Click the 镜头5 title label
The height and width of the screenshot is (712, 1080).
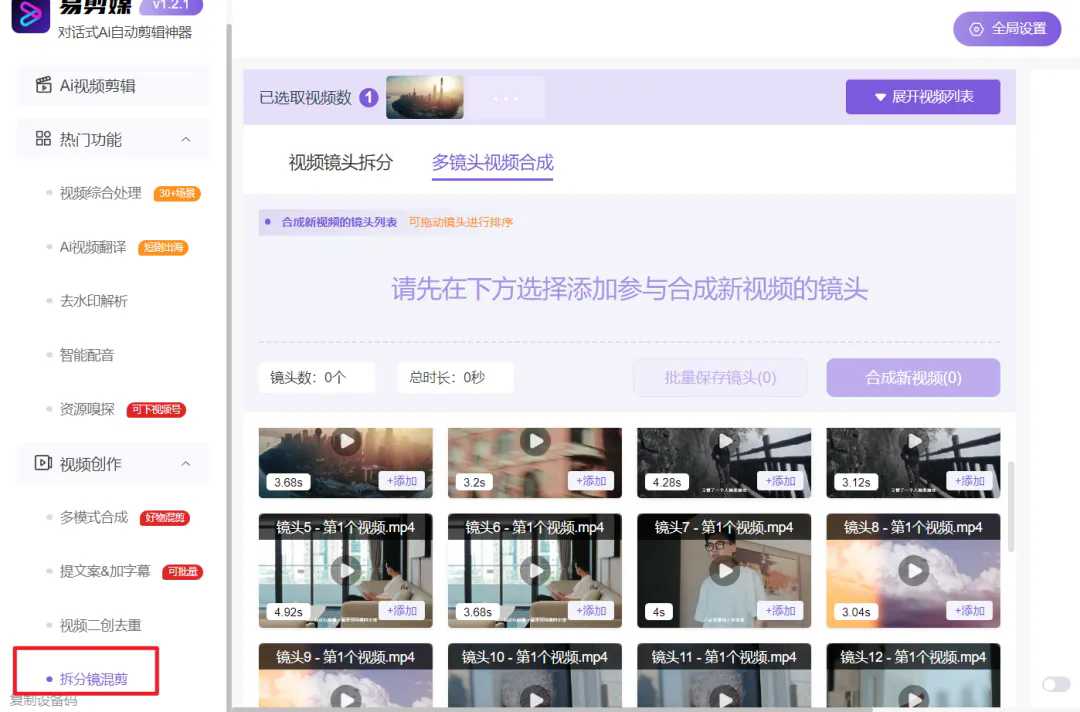coord(345,527)
